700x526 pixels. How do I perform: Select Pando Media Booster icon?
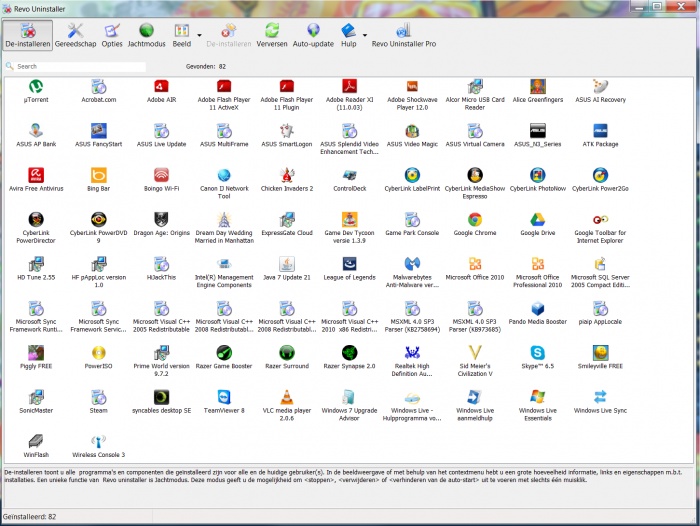pos(538,308)
